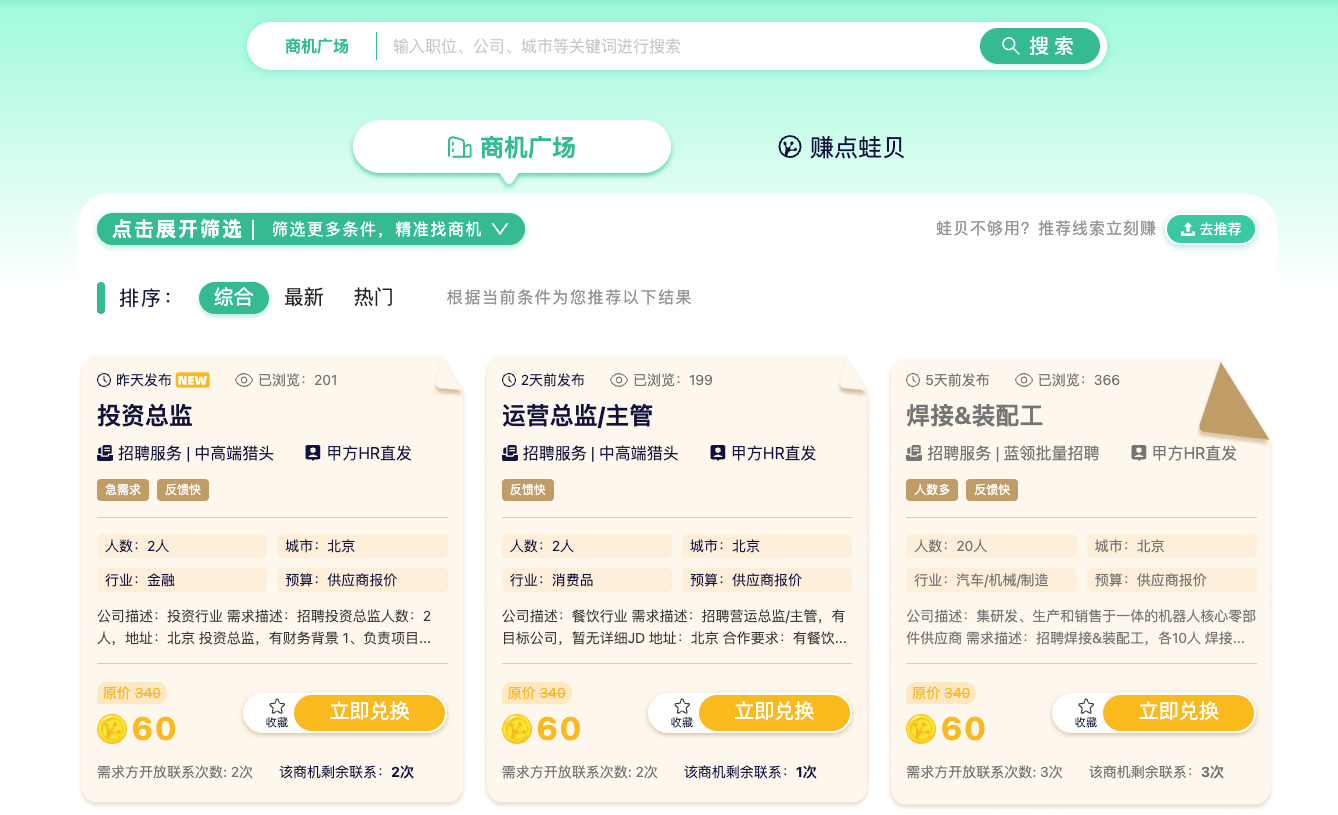The width and height of the screenshot is (1338, 815).
Task: Click the 商机广场 building icon
Action: point(459,148)
